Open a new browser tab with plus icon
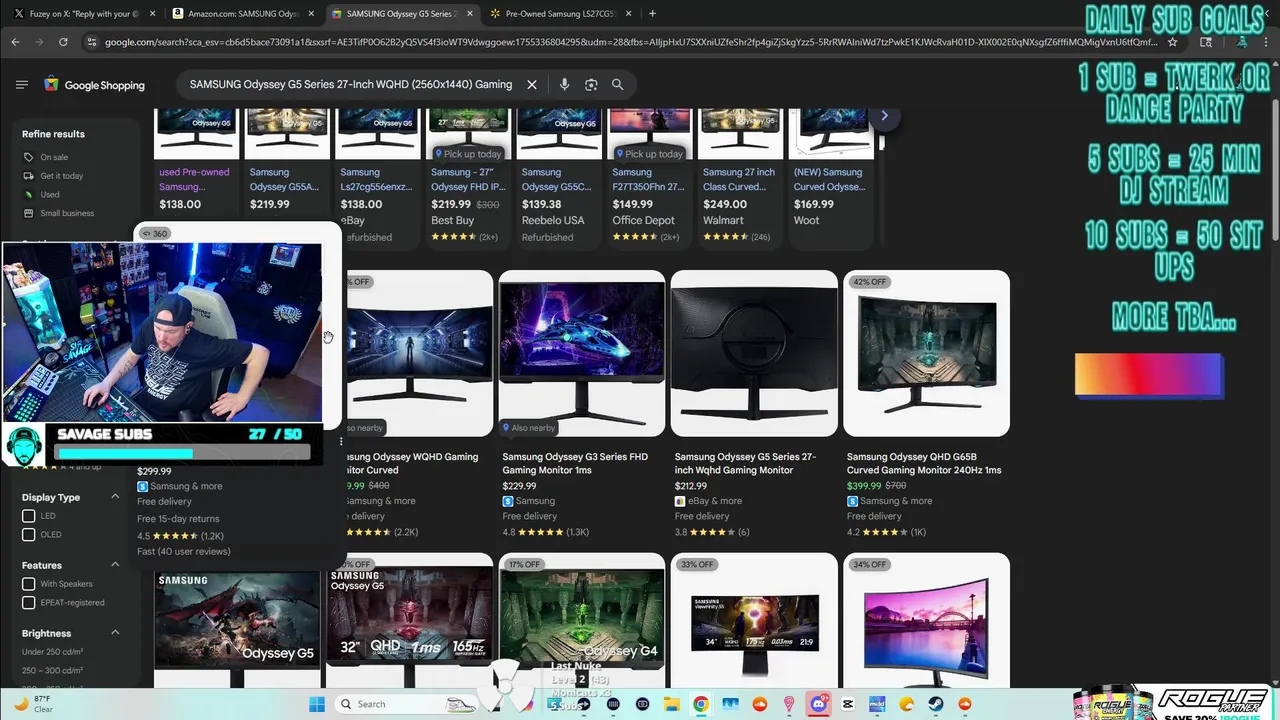1280x720 pixels. (652, 13)
